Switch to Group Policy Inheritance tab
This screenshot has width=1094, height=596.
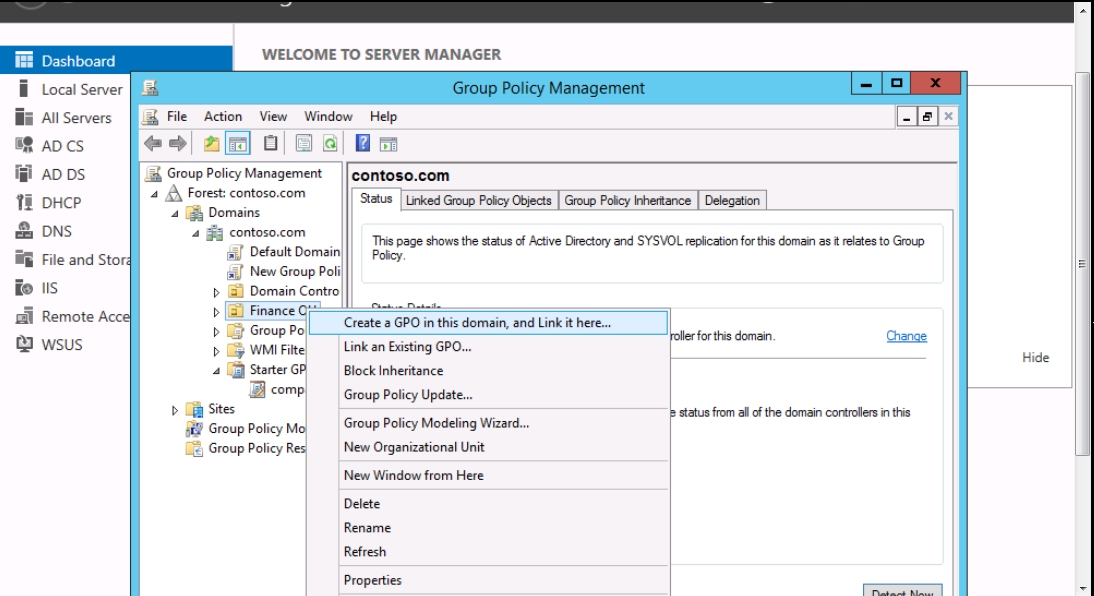pyautogui.click(x=627, y=200)
